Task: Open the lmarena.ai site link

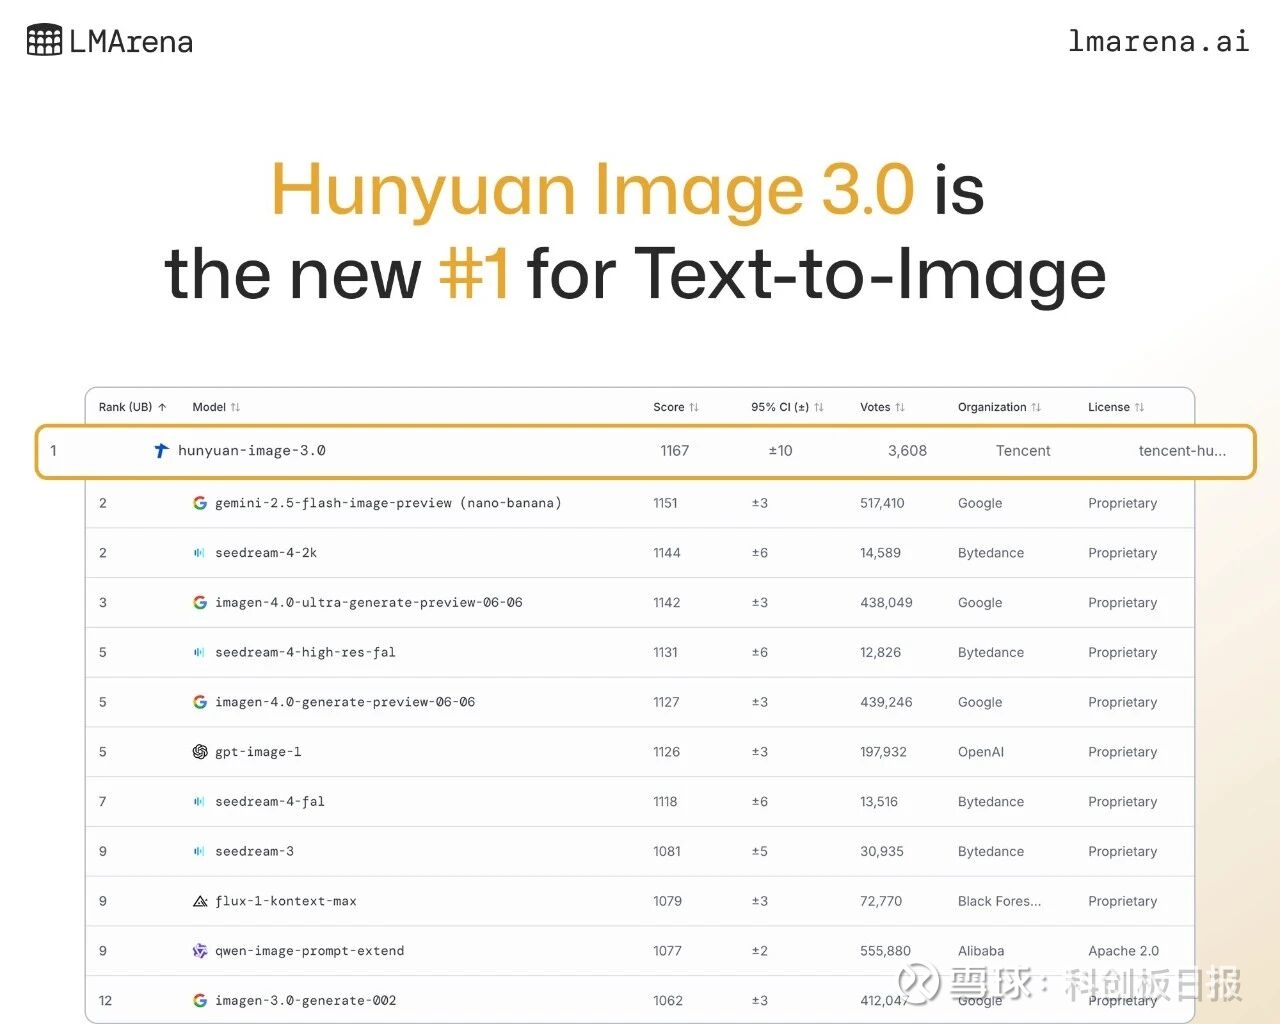Action: (x=1159, y=41)
